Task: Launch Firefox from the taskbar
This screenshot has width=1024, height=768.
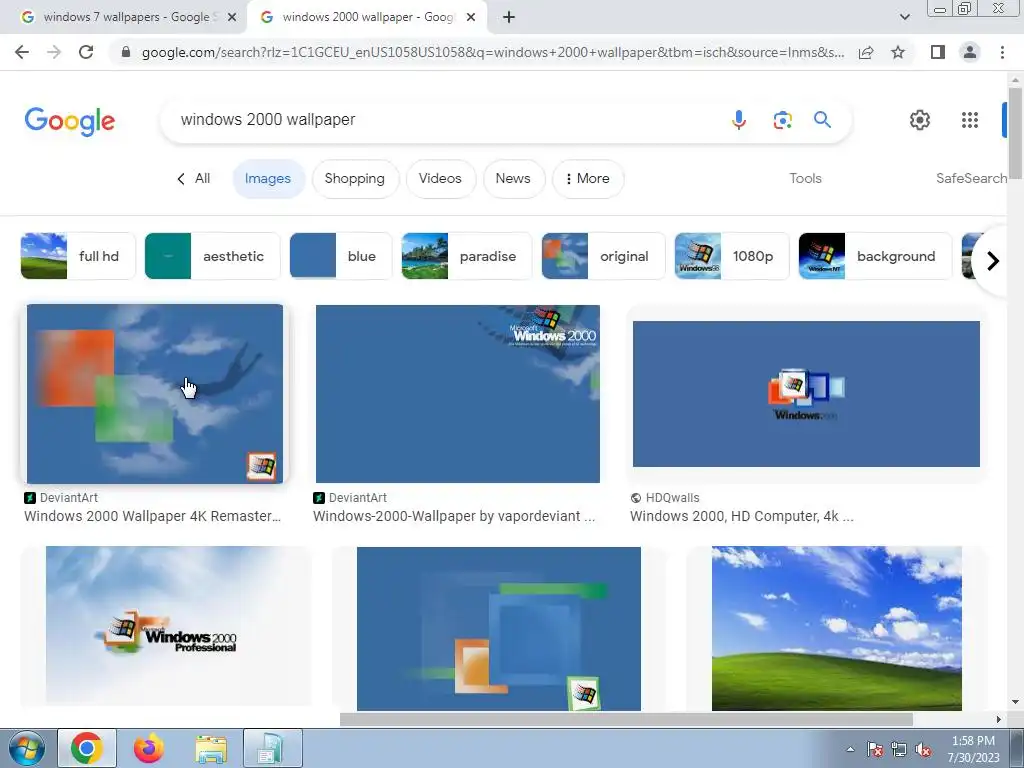Action: coord(148,748)
